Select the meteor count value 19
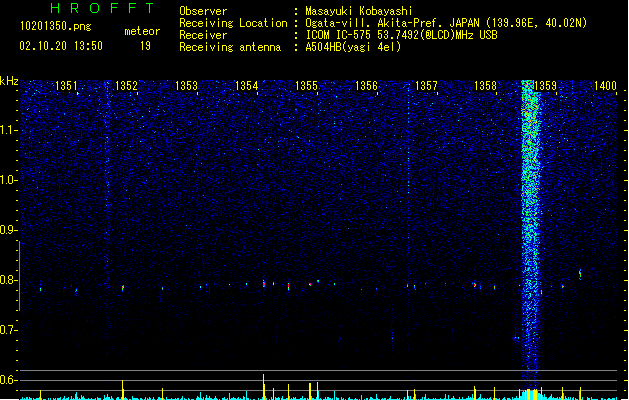This screenshot has height=400, width=629. (145, 46)
